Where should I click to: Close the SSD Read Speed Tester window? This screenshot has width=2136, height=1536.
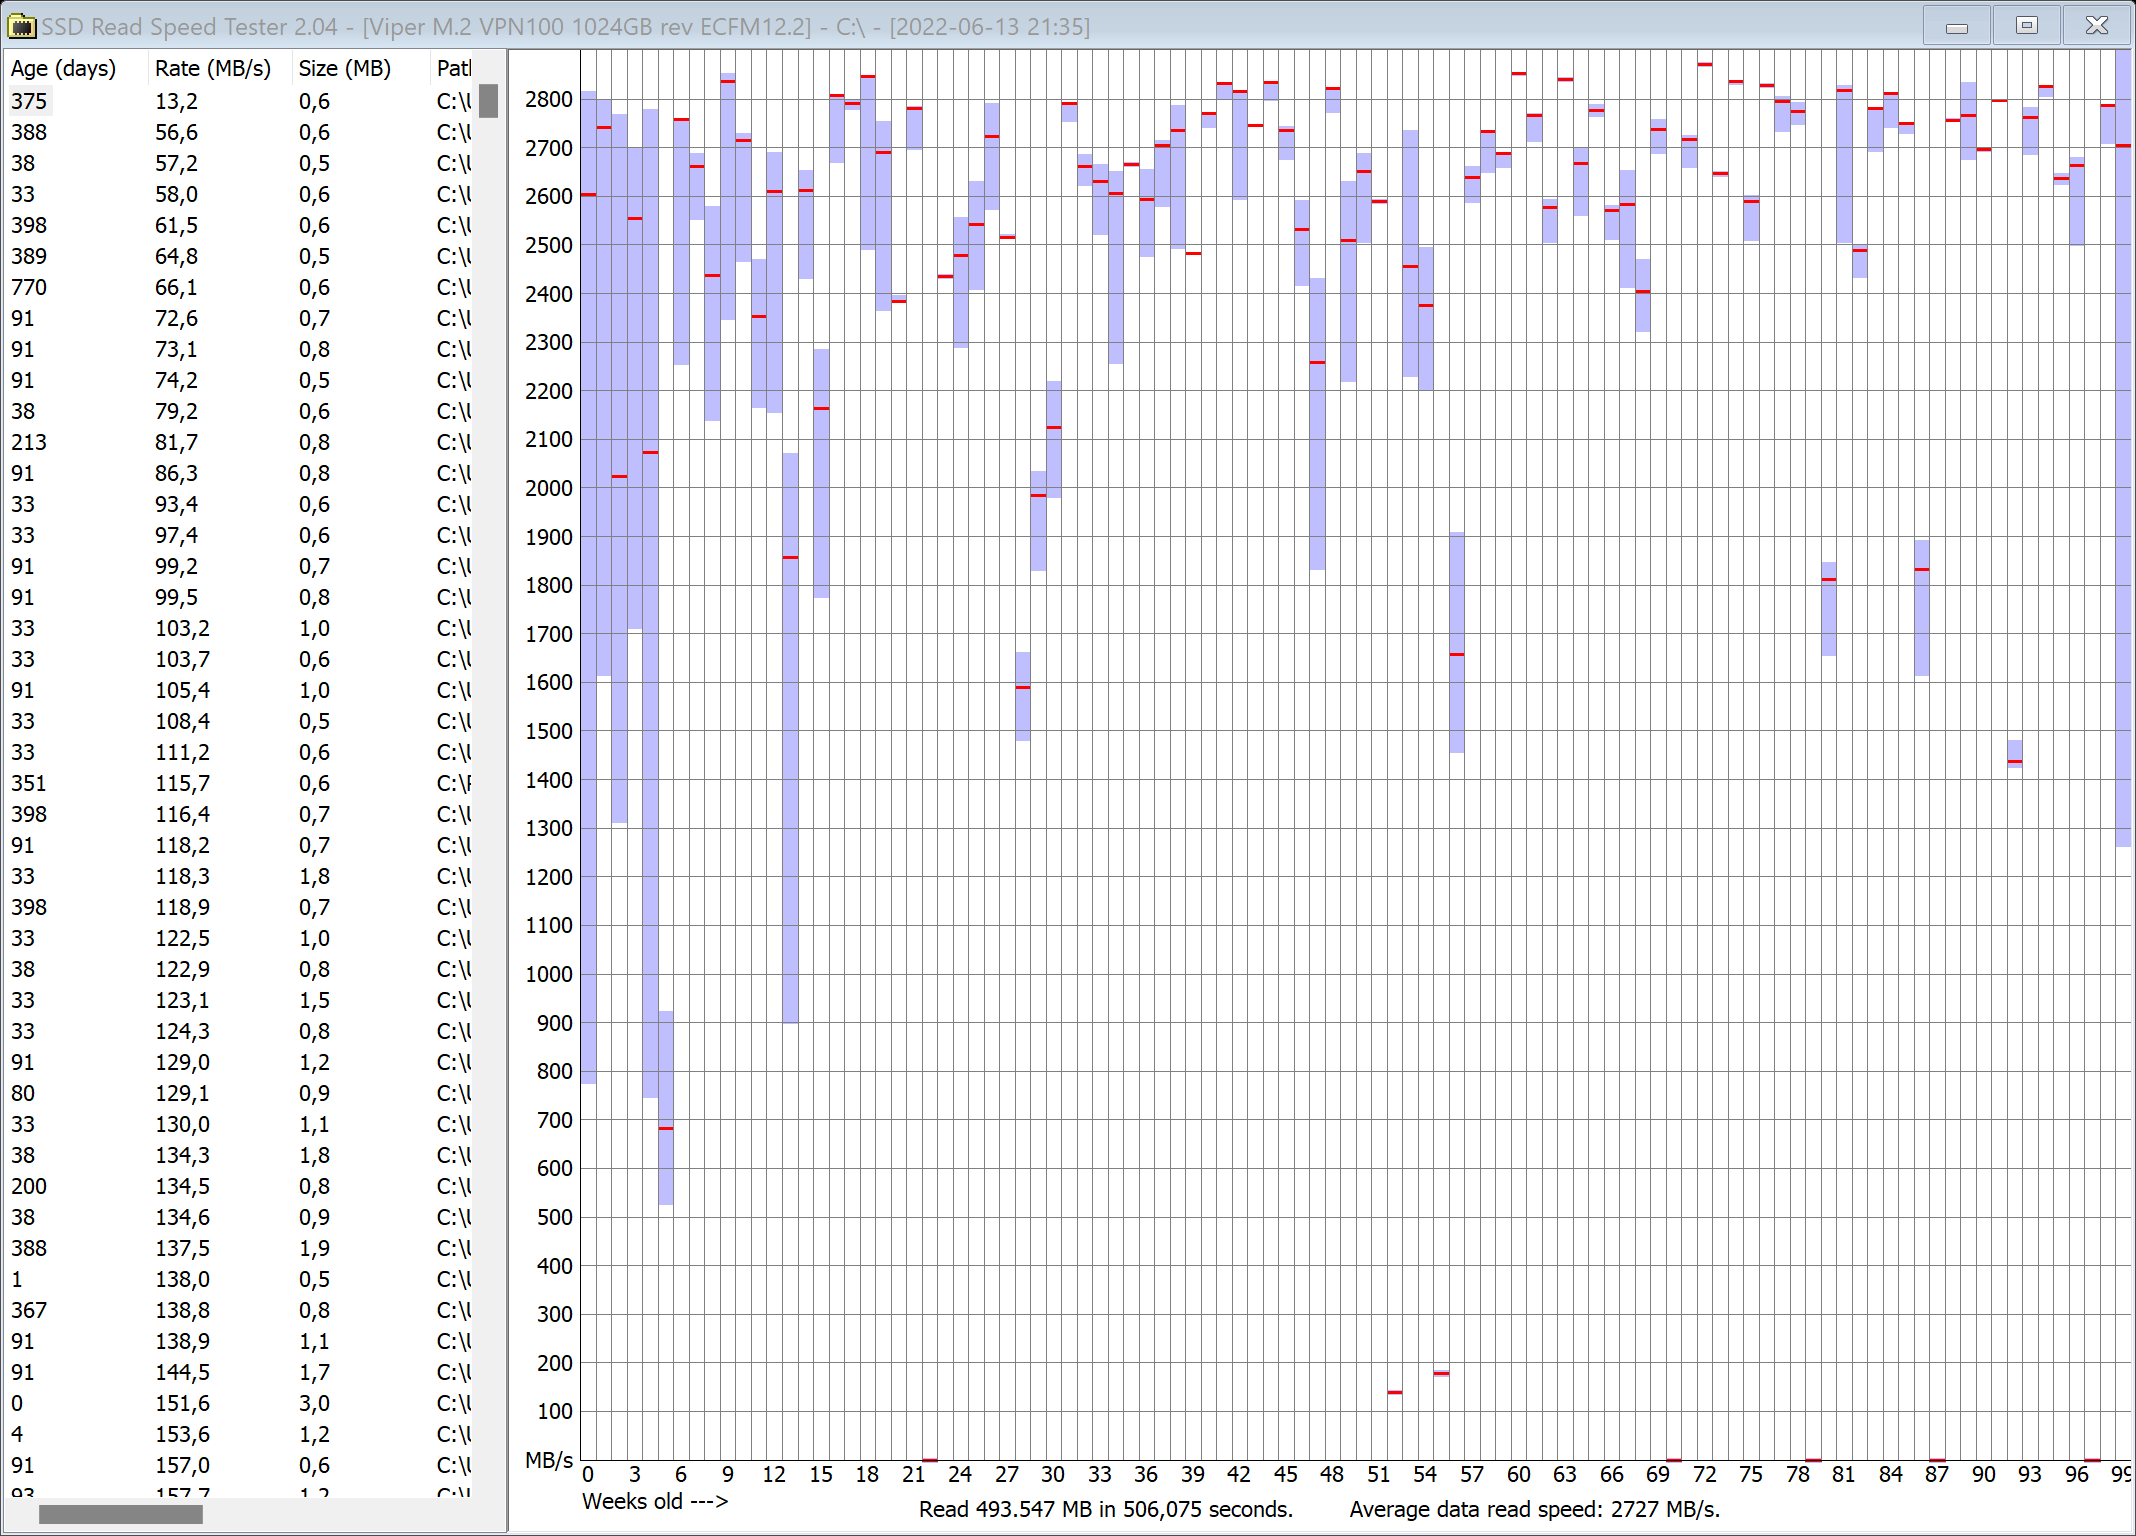[2096, 26]
